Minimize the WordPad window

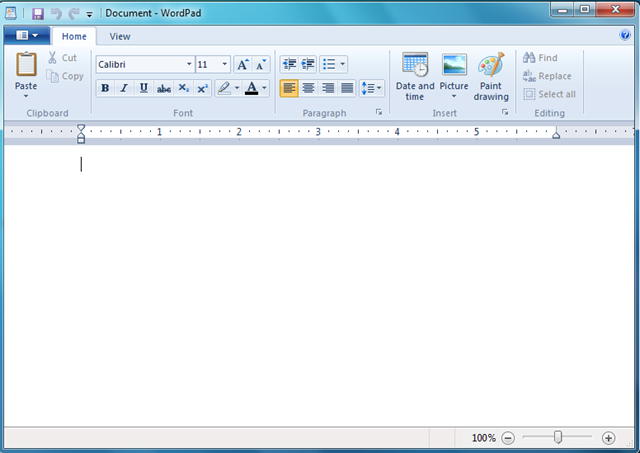point(562,10)
